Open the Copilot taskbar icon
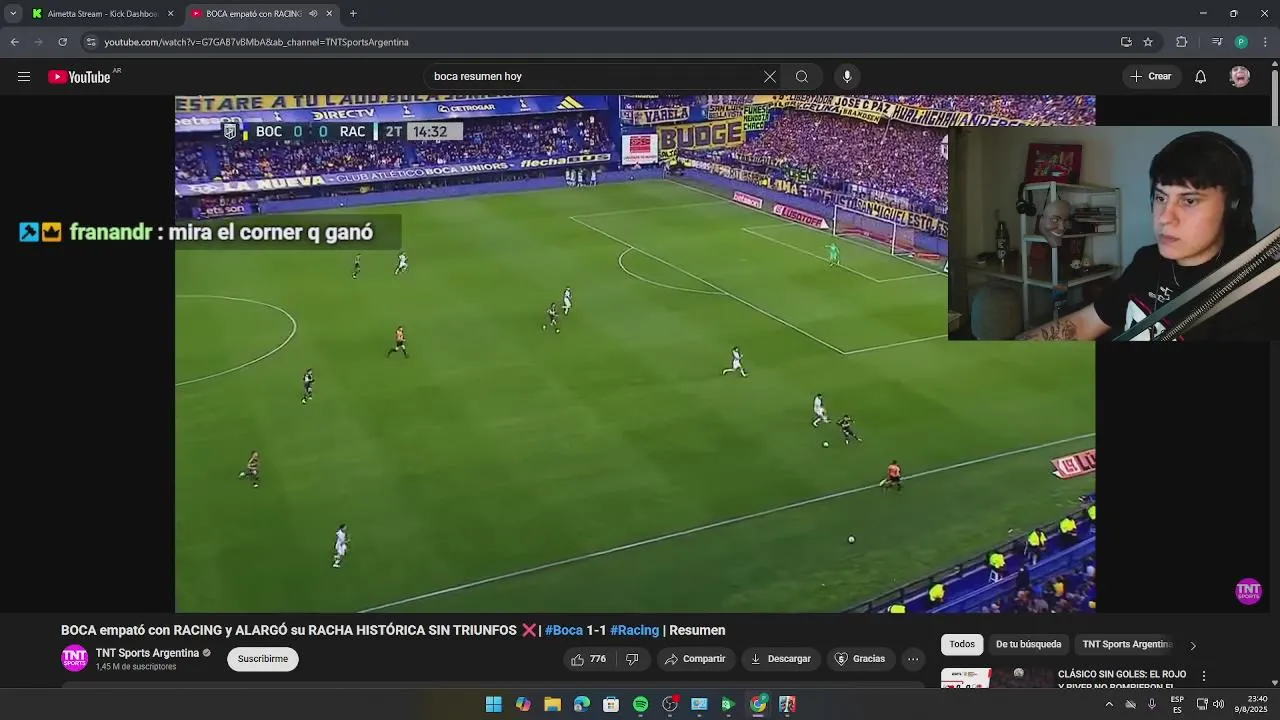 tap(523, 704)
